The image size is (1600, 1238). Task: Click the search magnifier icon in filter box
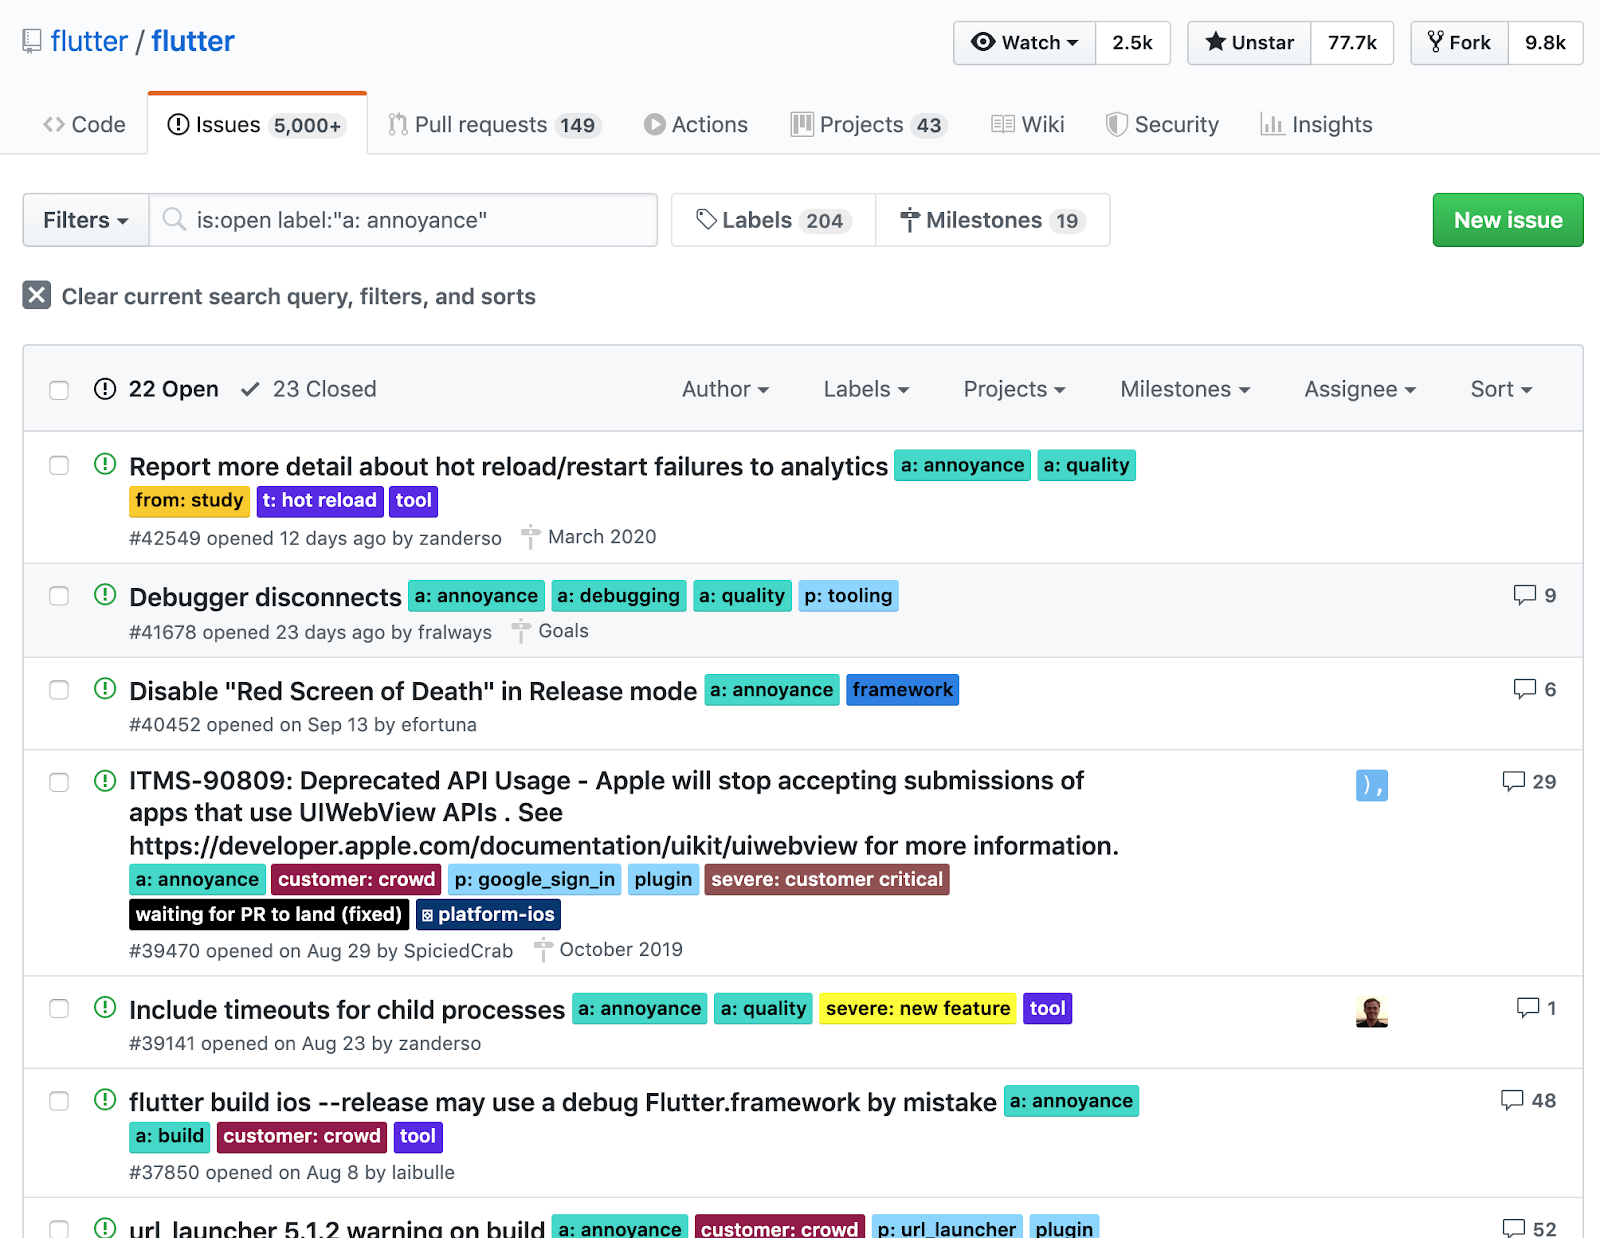(x=174, y=219)
